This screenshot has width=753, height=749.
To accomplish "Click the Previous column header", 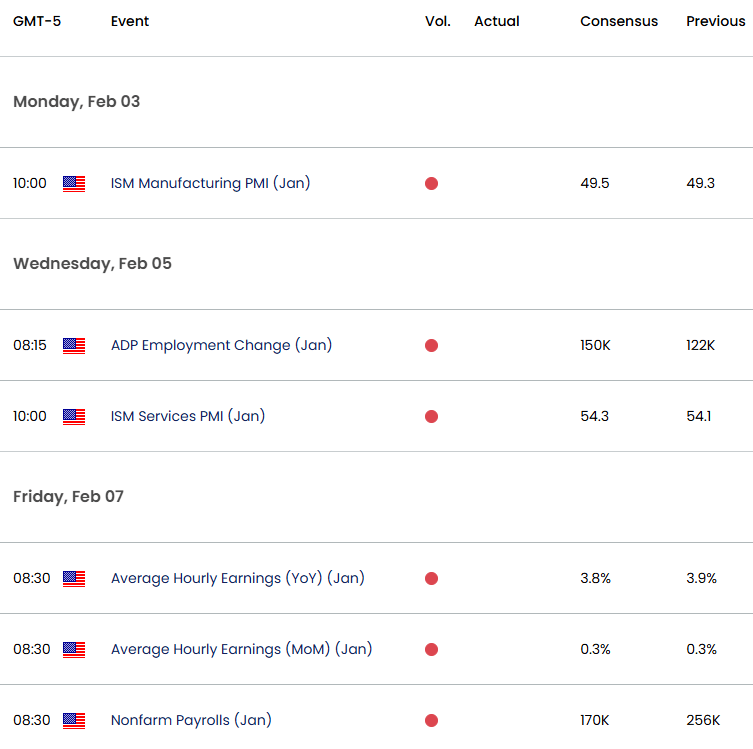I will 715,21.
